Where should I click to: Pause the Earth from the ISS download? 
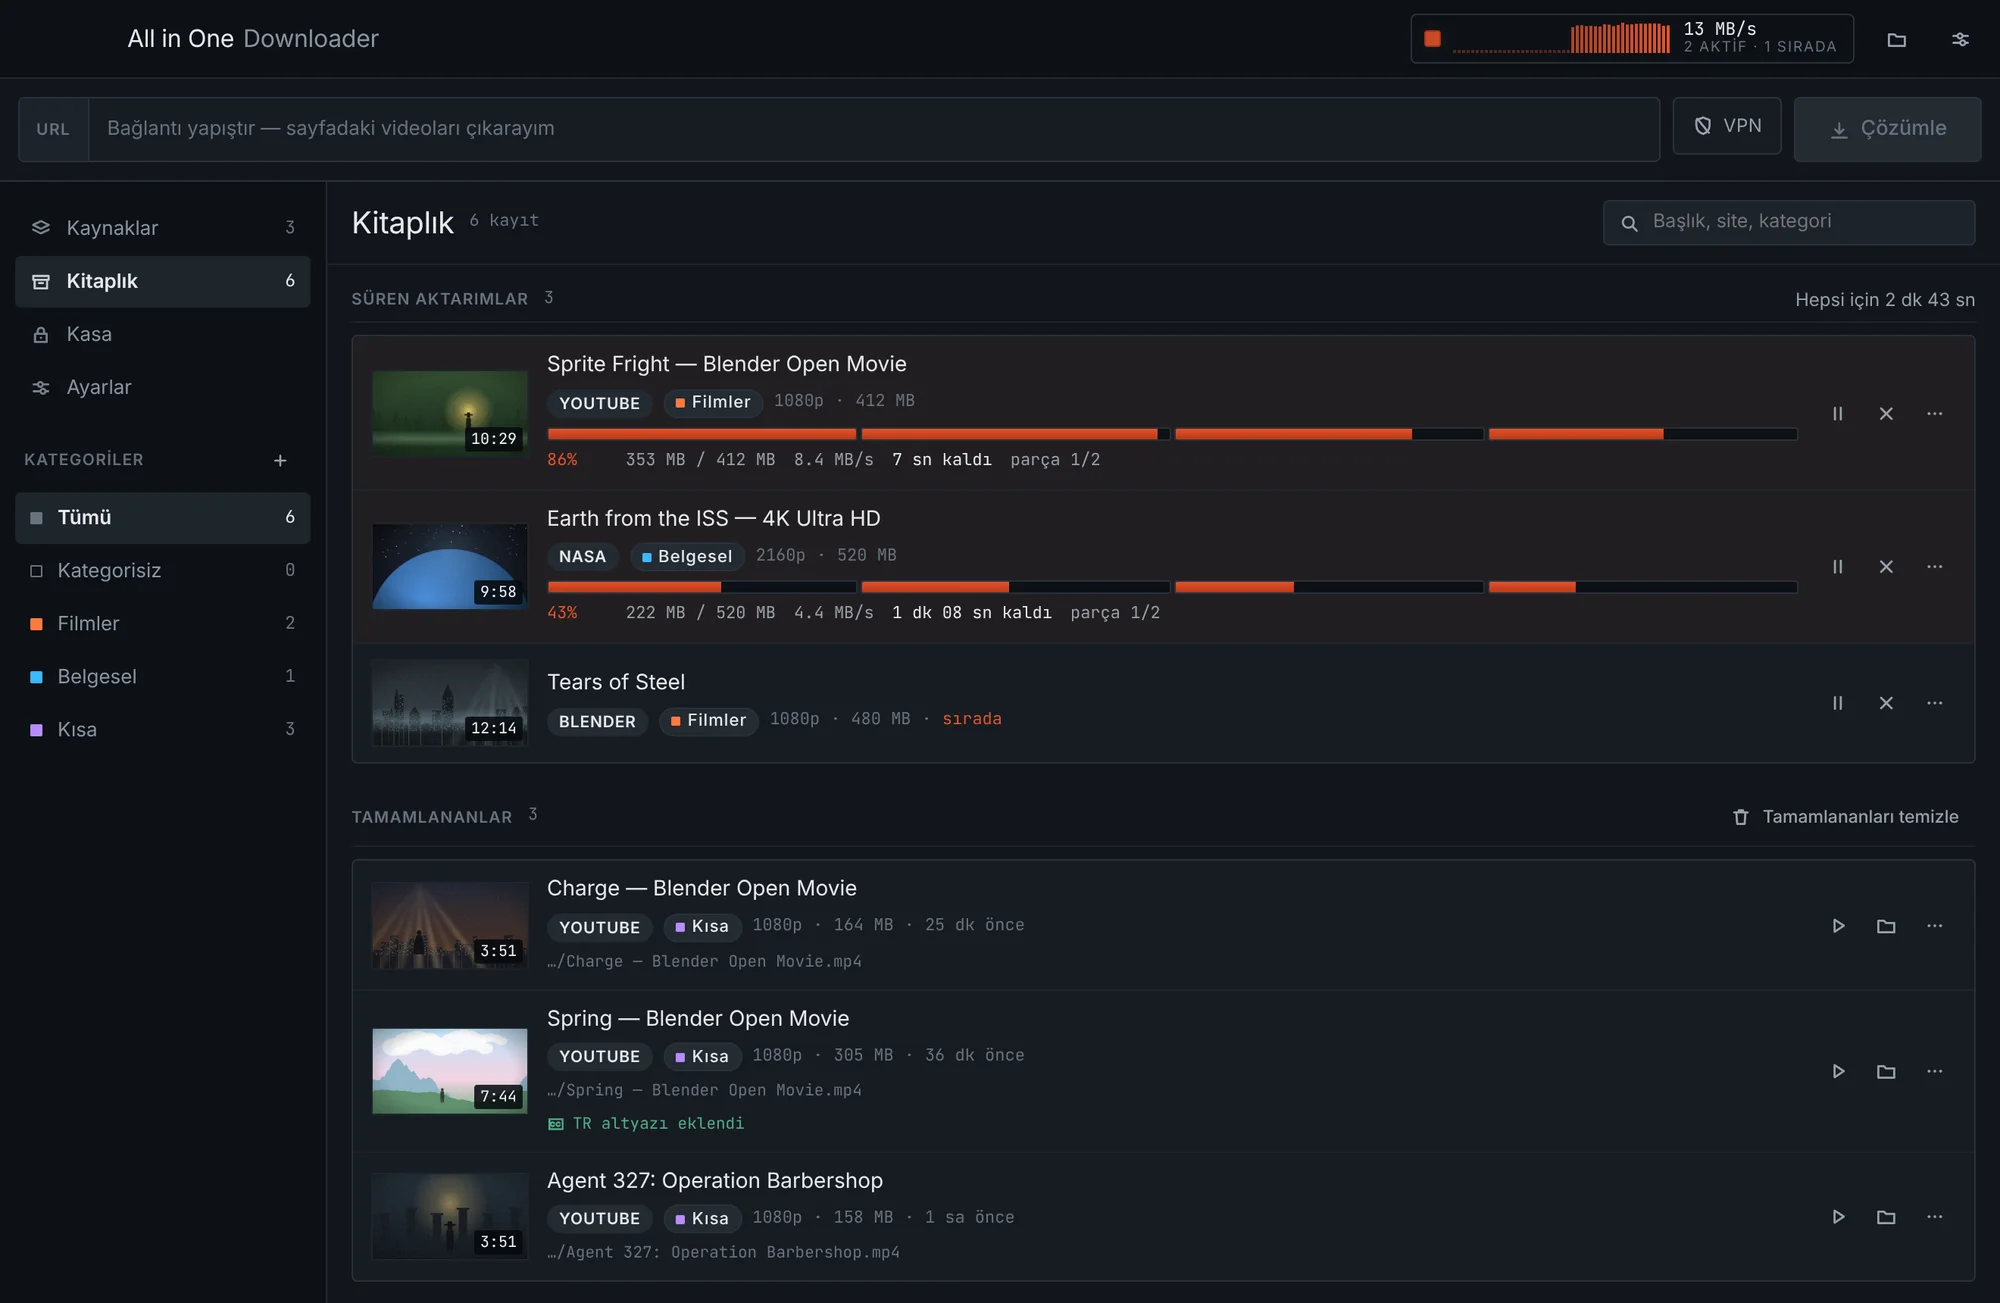pos(1837,566)
